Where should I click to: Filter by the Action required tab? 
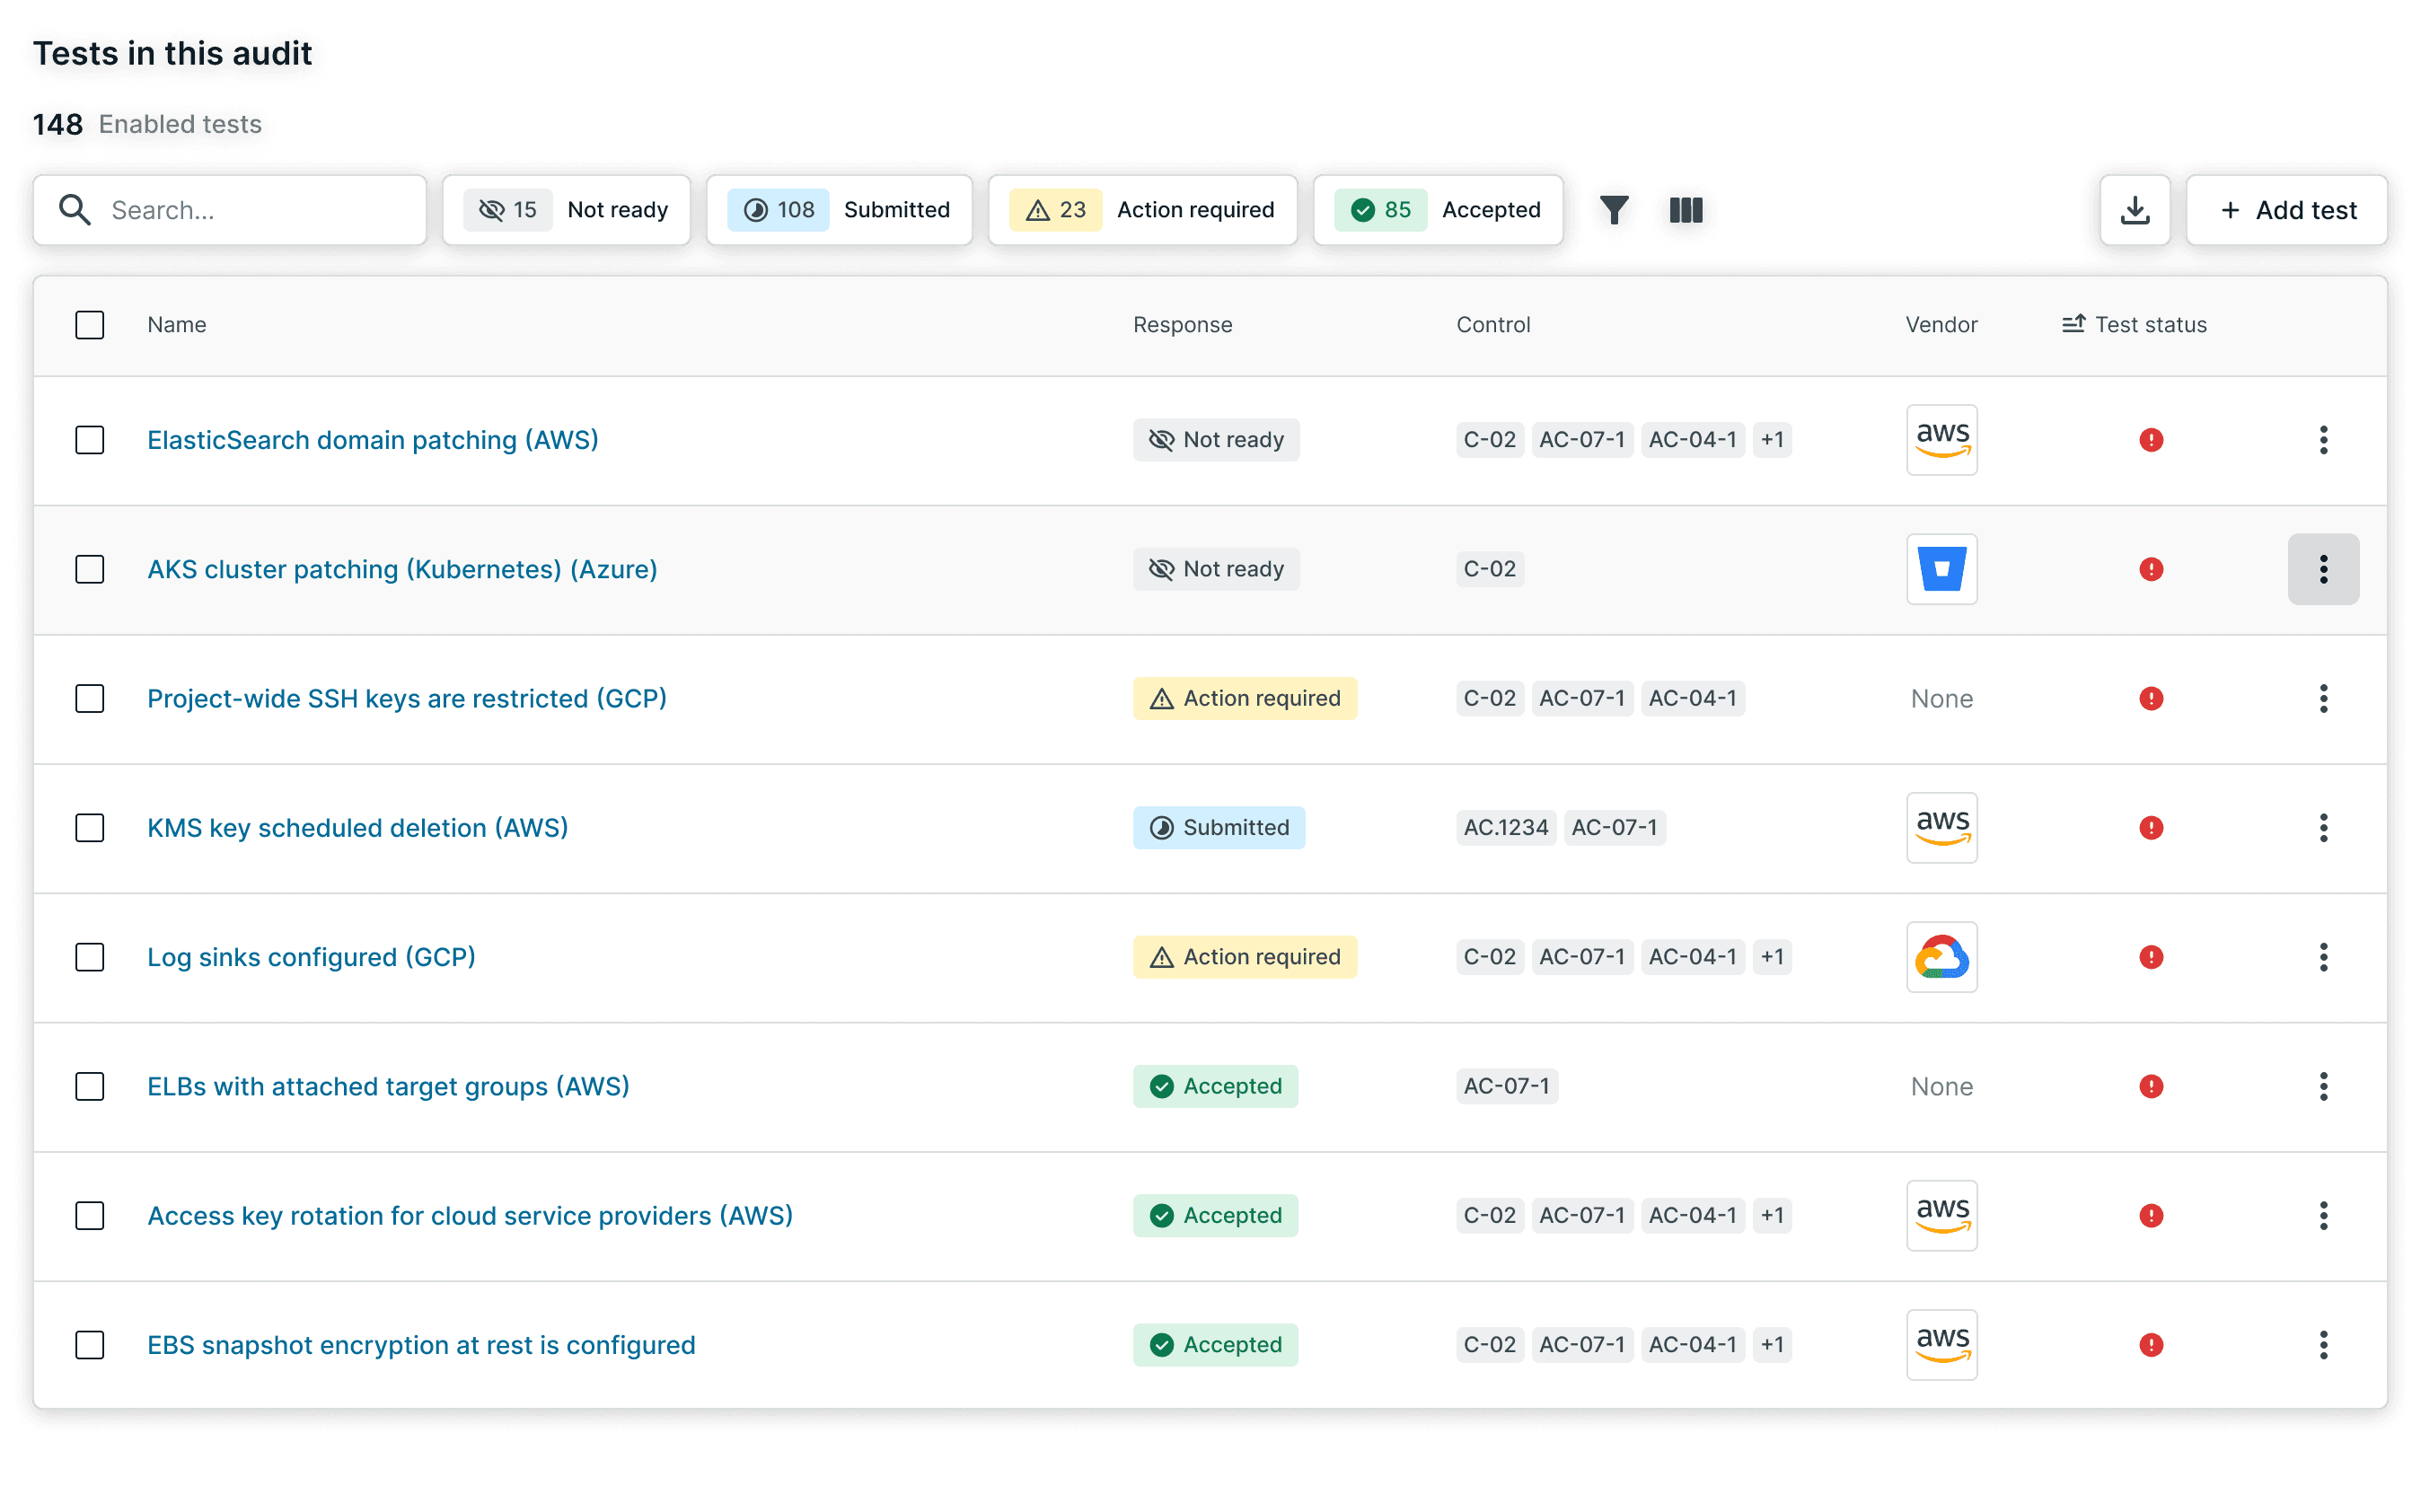[1142, 210]
